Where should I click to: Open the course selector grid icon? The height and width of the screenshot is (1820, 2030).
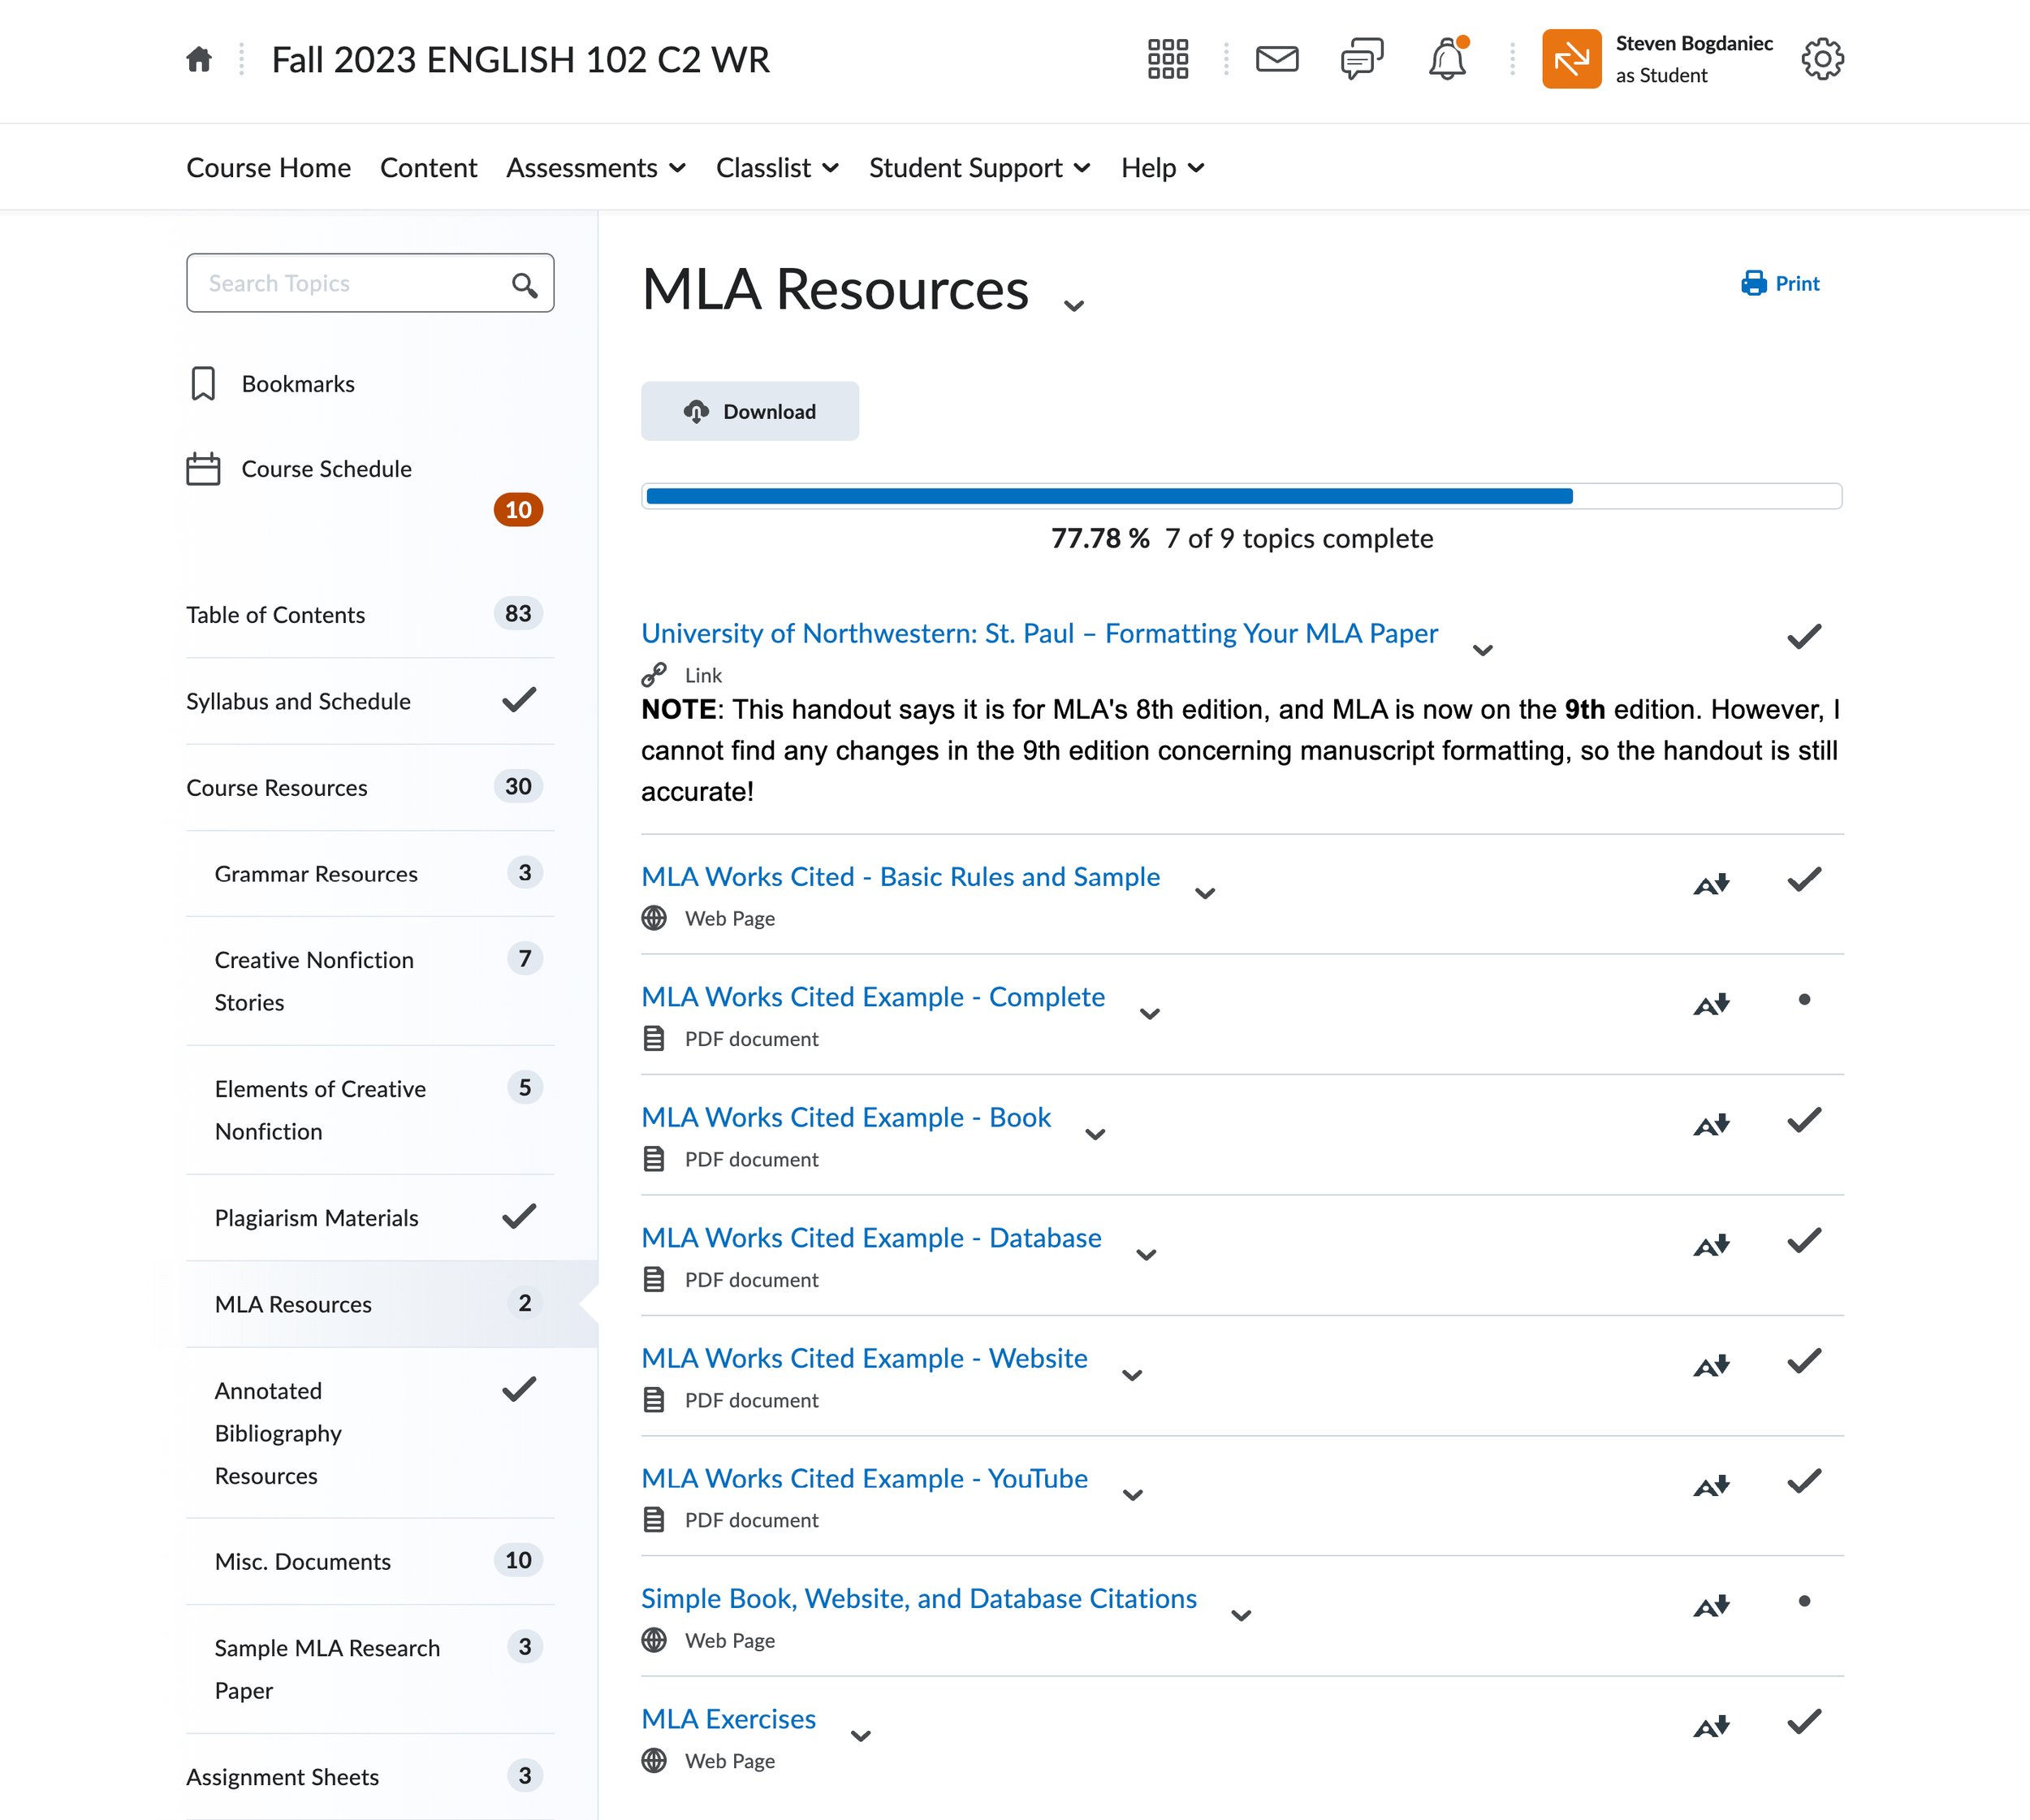(1167, 60)
